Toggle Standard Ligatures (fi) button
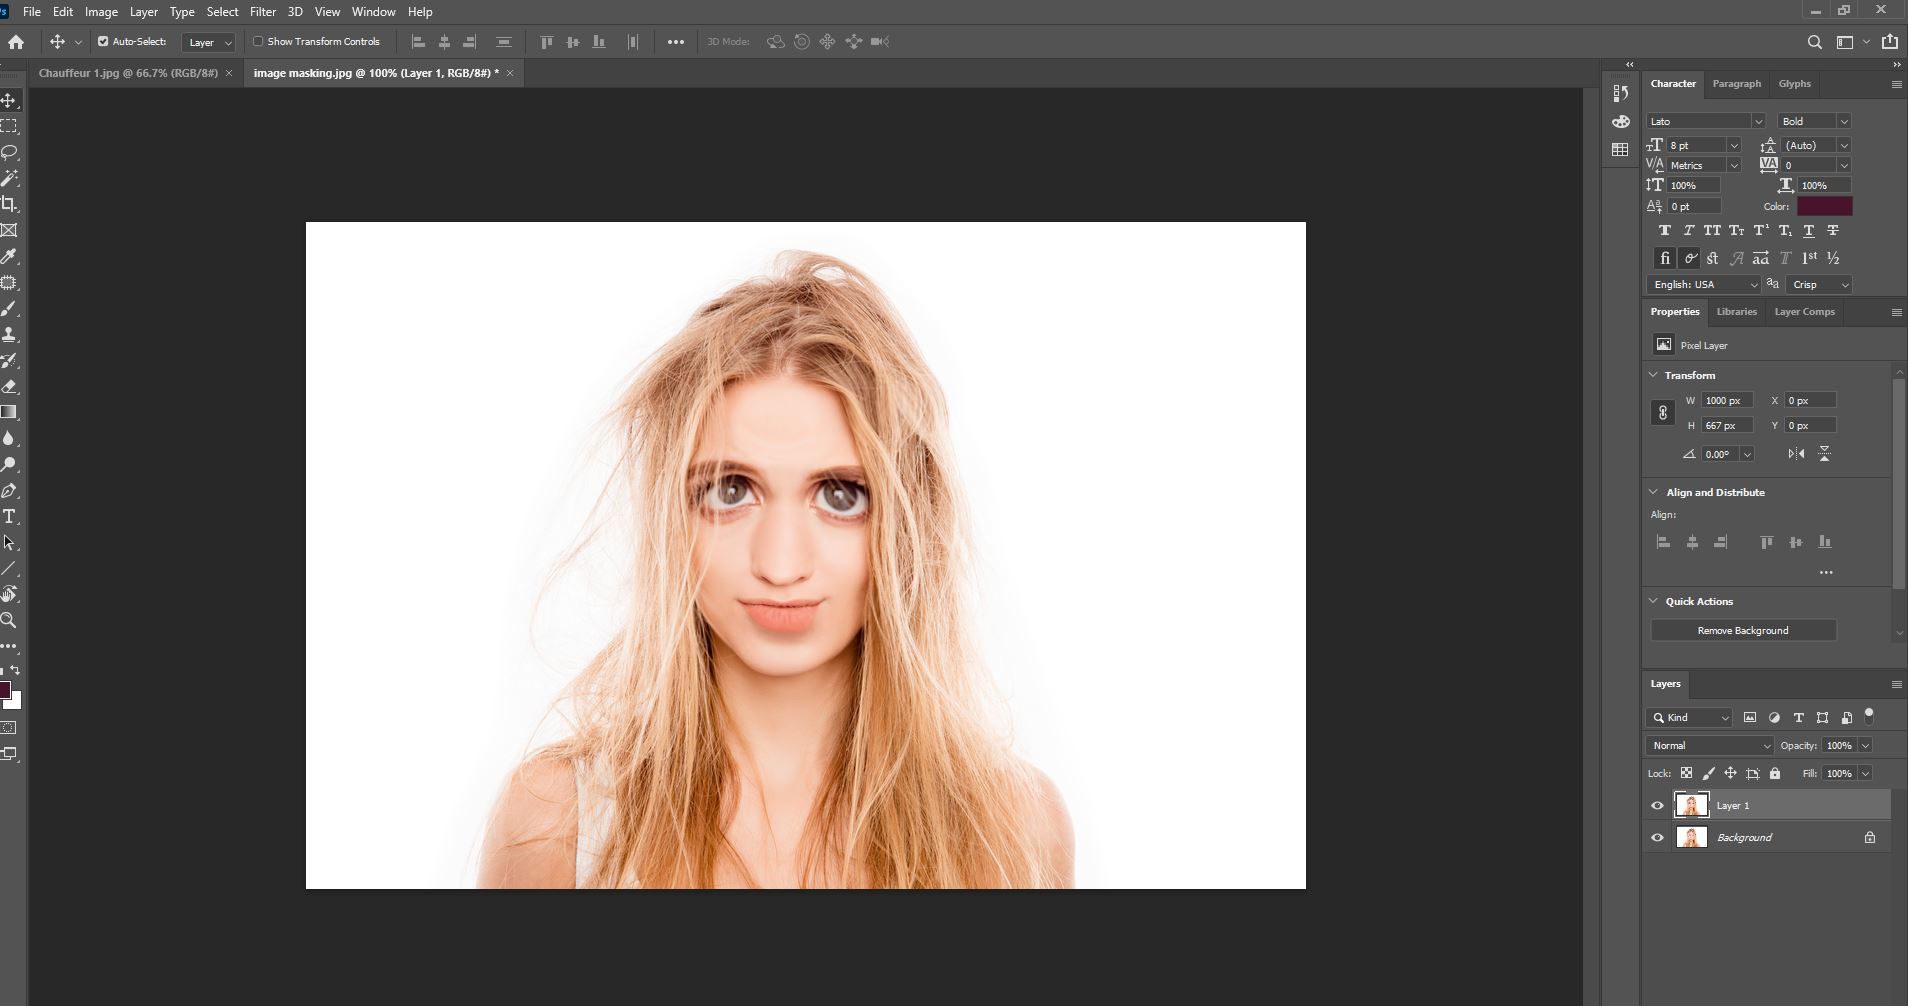 coord(1665,258)
